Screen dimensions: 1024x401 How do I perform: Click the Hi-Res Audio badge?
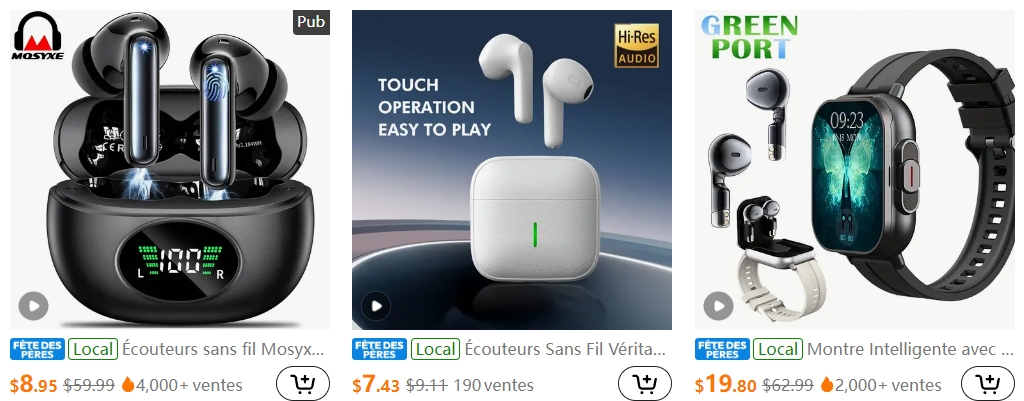tap(637, 46)
